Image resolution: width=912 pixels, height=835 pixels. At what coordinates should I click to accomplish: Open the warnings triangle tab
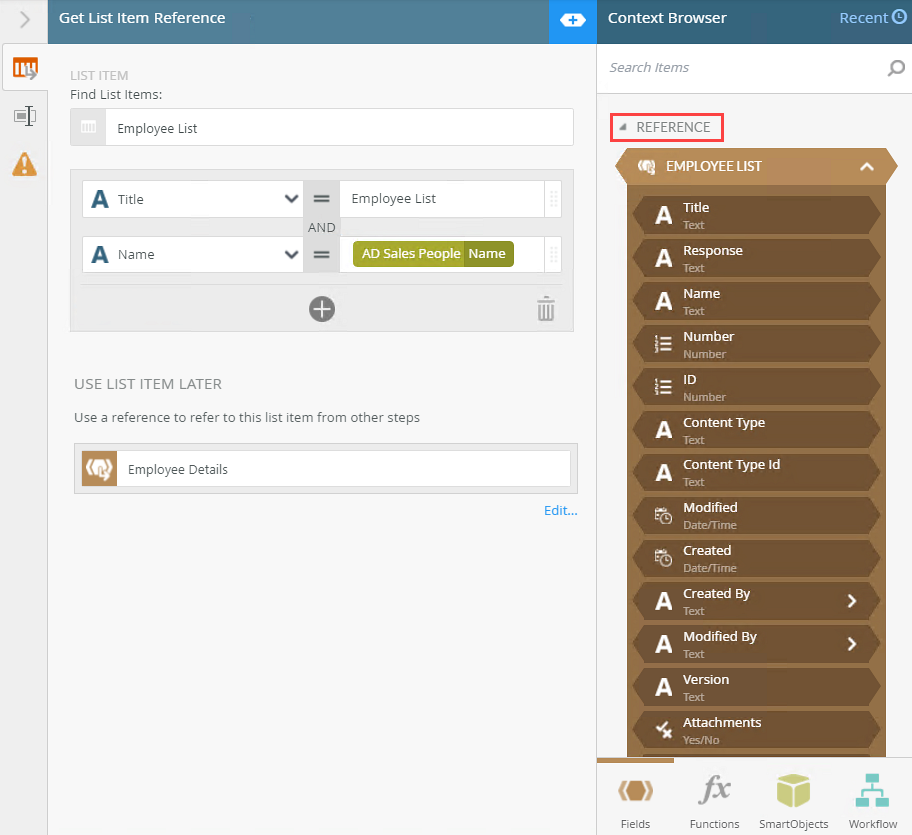[x=24, y=164]
